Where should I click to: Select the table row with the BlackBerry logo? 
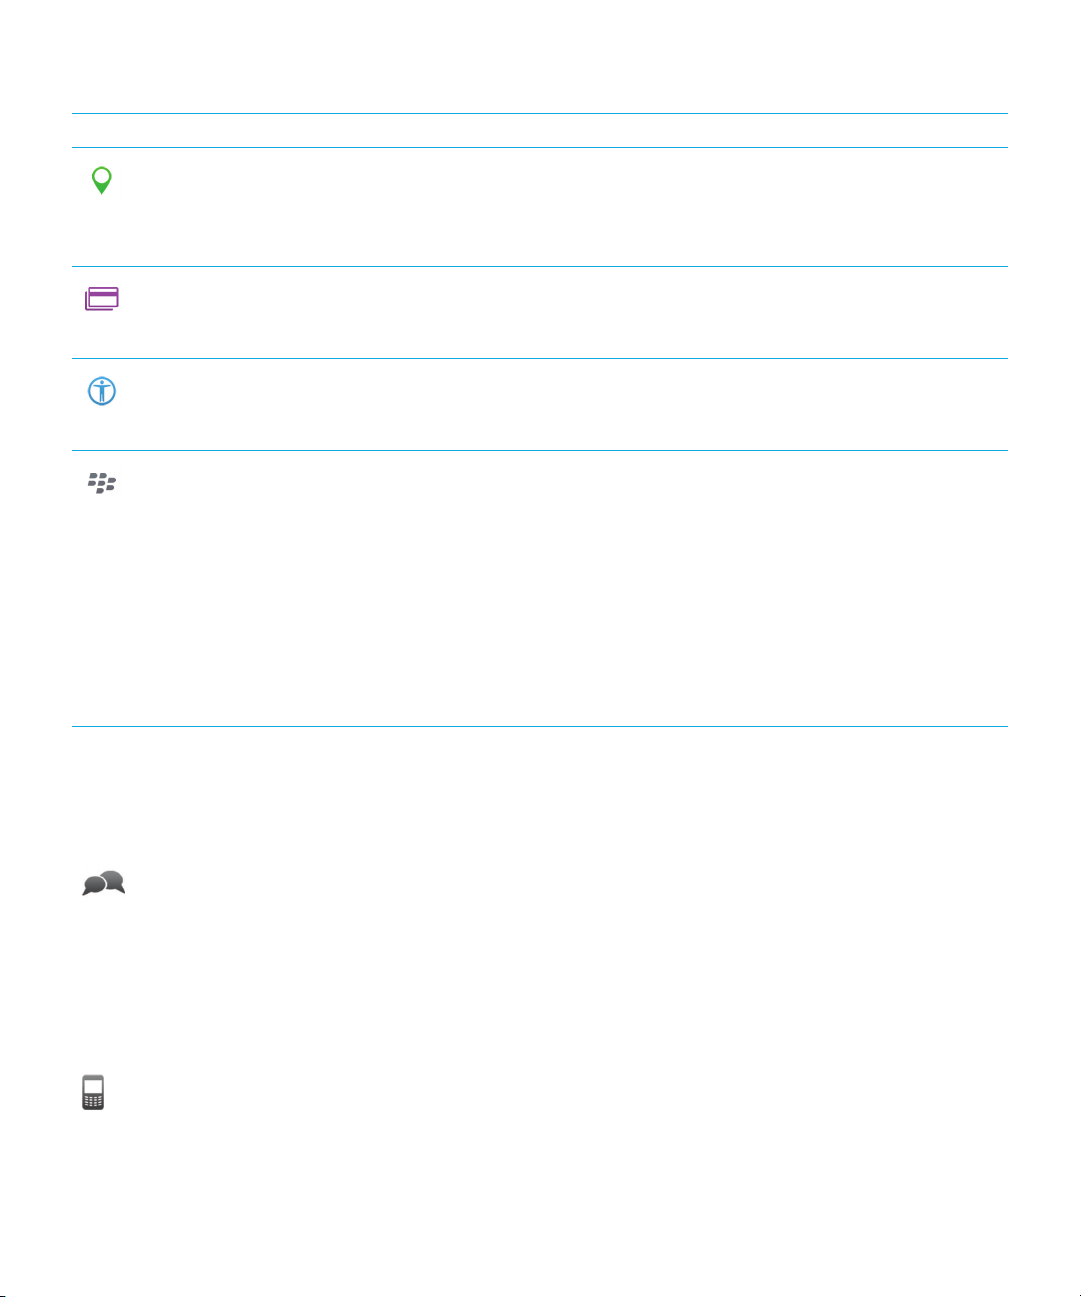click(x=540, y=588)
